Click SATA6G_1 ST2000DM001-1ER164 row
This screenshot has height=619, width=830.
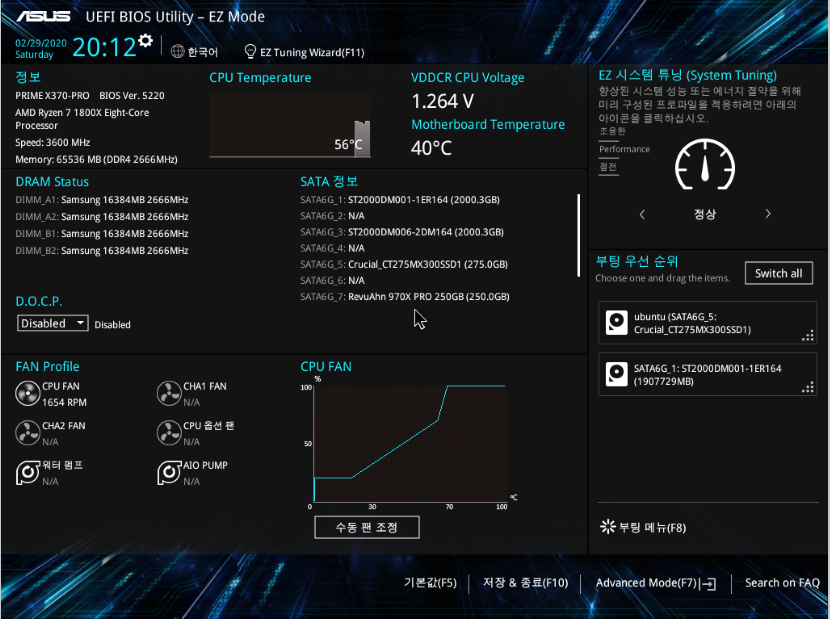400,200
